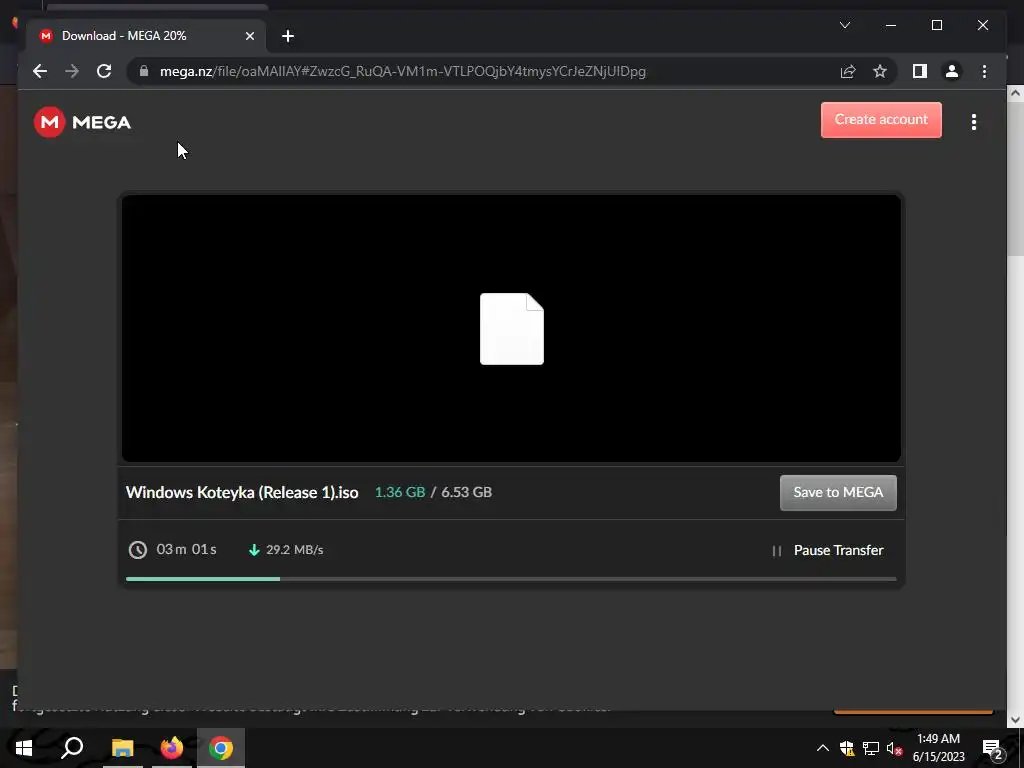Click download speed 29.2 MB/s
The height and width of the screenshot is (768, 1024).
pyautogui.click(x=295, y=550)
